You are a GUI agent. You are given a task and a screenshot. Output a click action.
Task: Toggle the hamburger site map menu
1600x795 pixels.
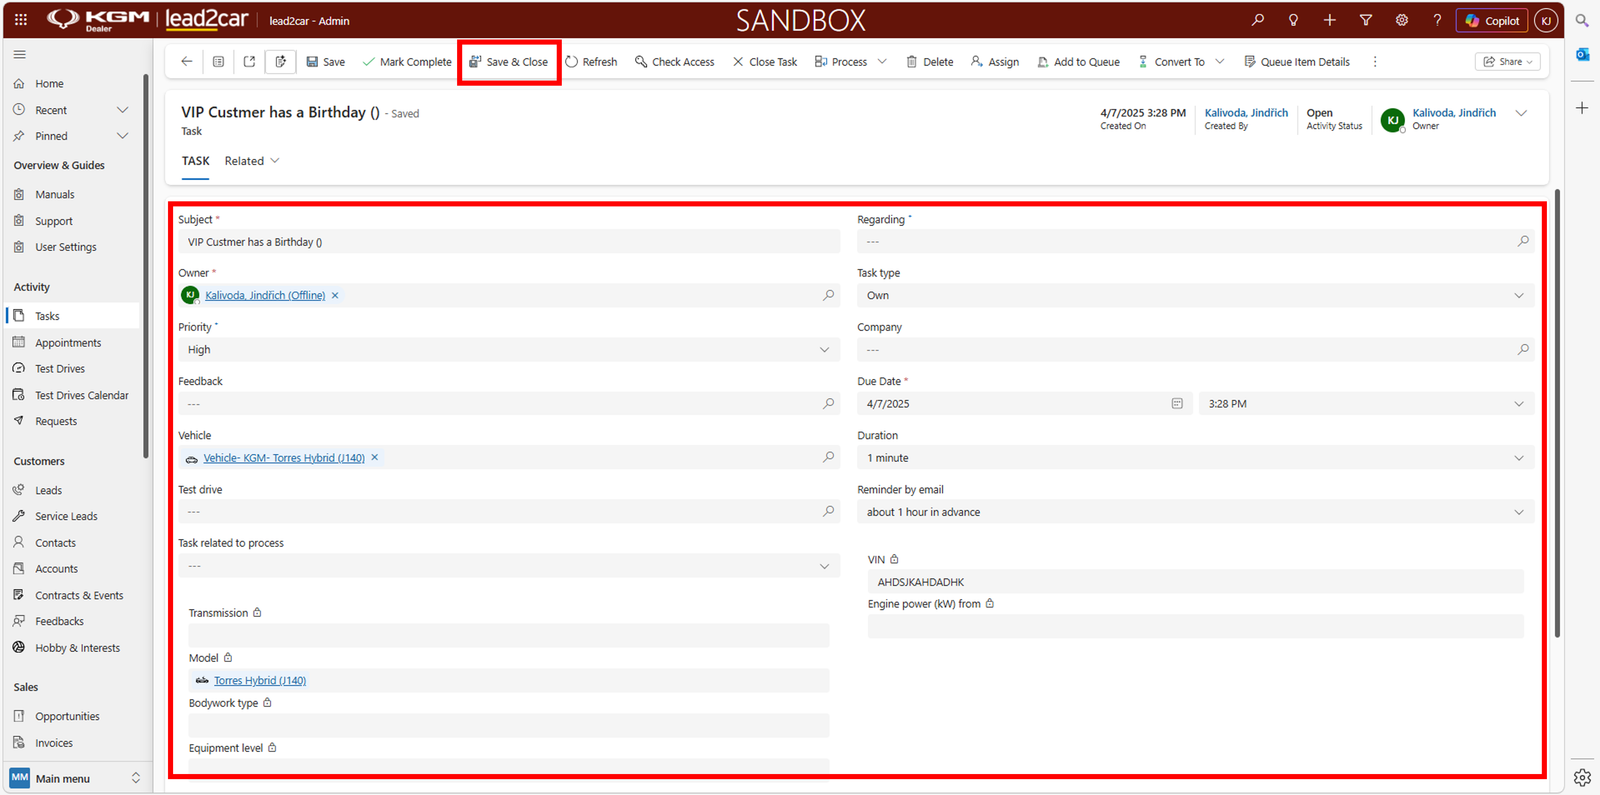click(x=19, y=54)
